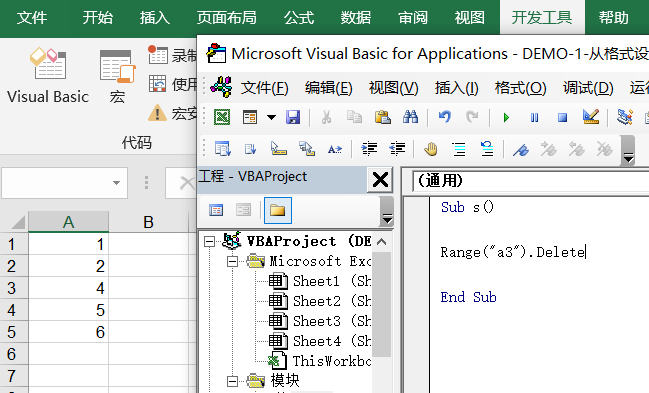Select Sheet2 in the project tree

tap(320, 301)
